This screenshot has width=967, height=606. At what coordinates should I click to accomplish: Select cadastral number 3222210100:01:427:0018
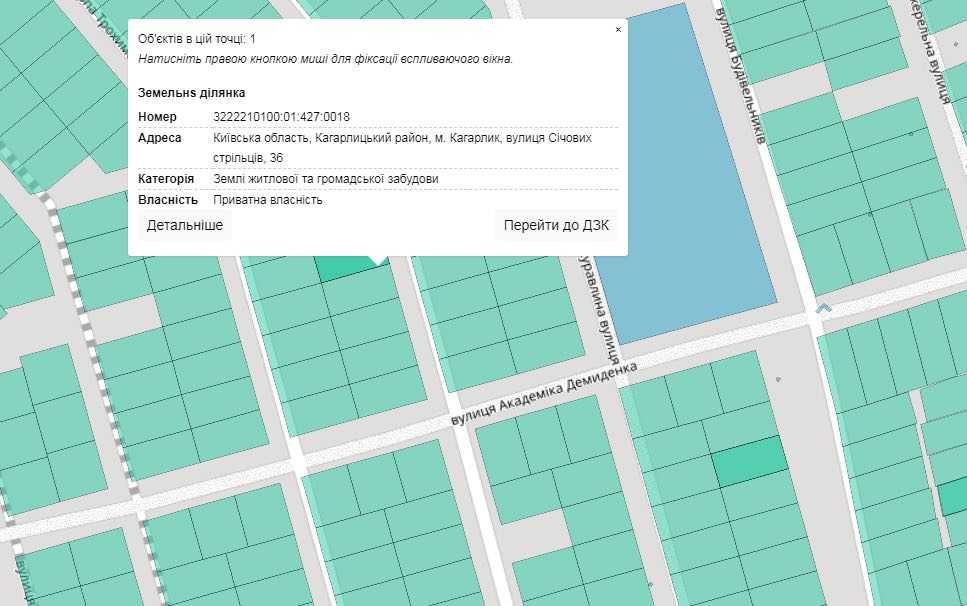click(281, 117)
